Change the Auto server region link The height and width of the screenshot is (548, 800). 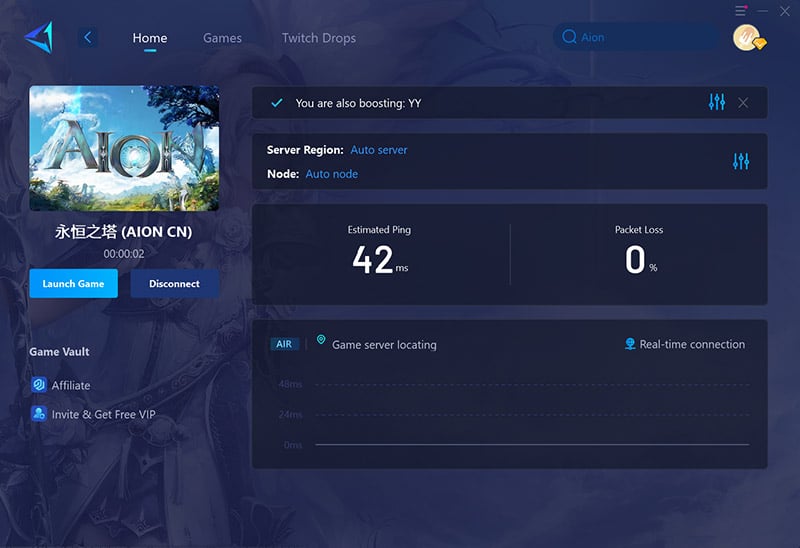pos(379,150)
